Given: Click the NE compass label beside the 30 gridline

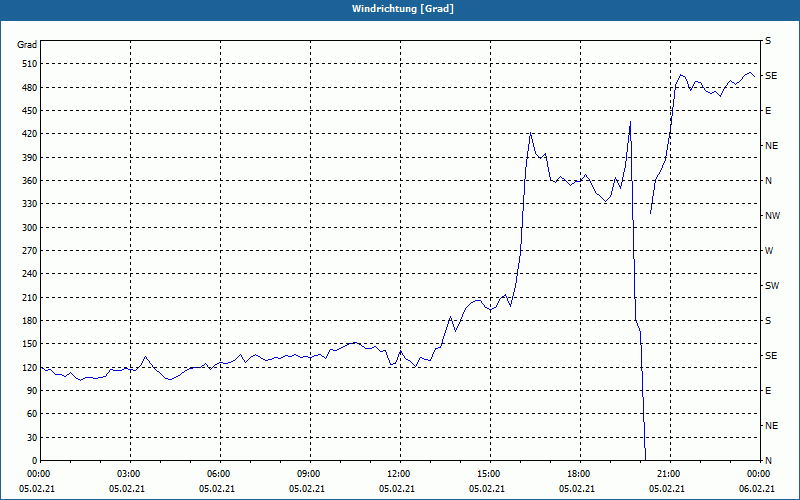Looking at the screenshot, I should (x=771, y=426).
